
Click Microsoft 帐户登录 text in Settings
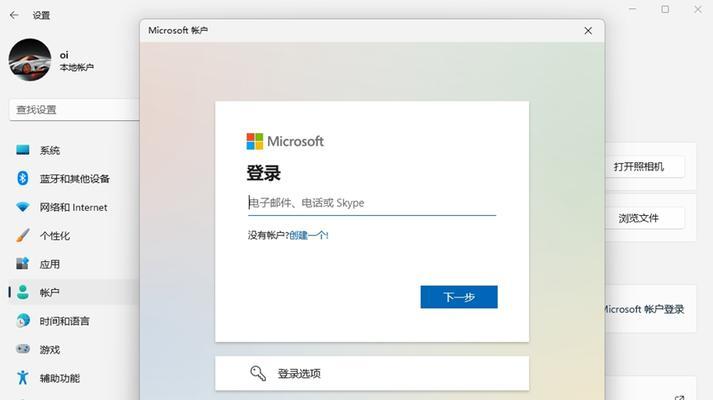(645, 310)
